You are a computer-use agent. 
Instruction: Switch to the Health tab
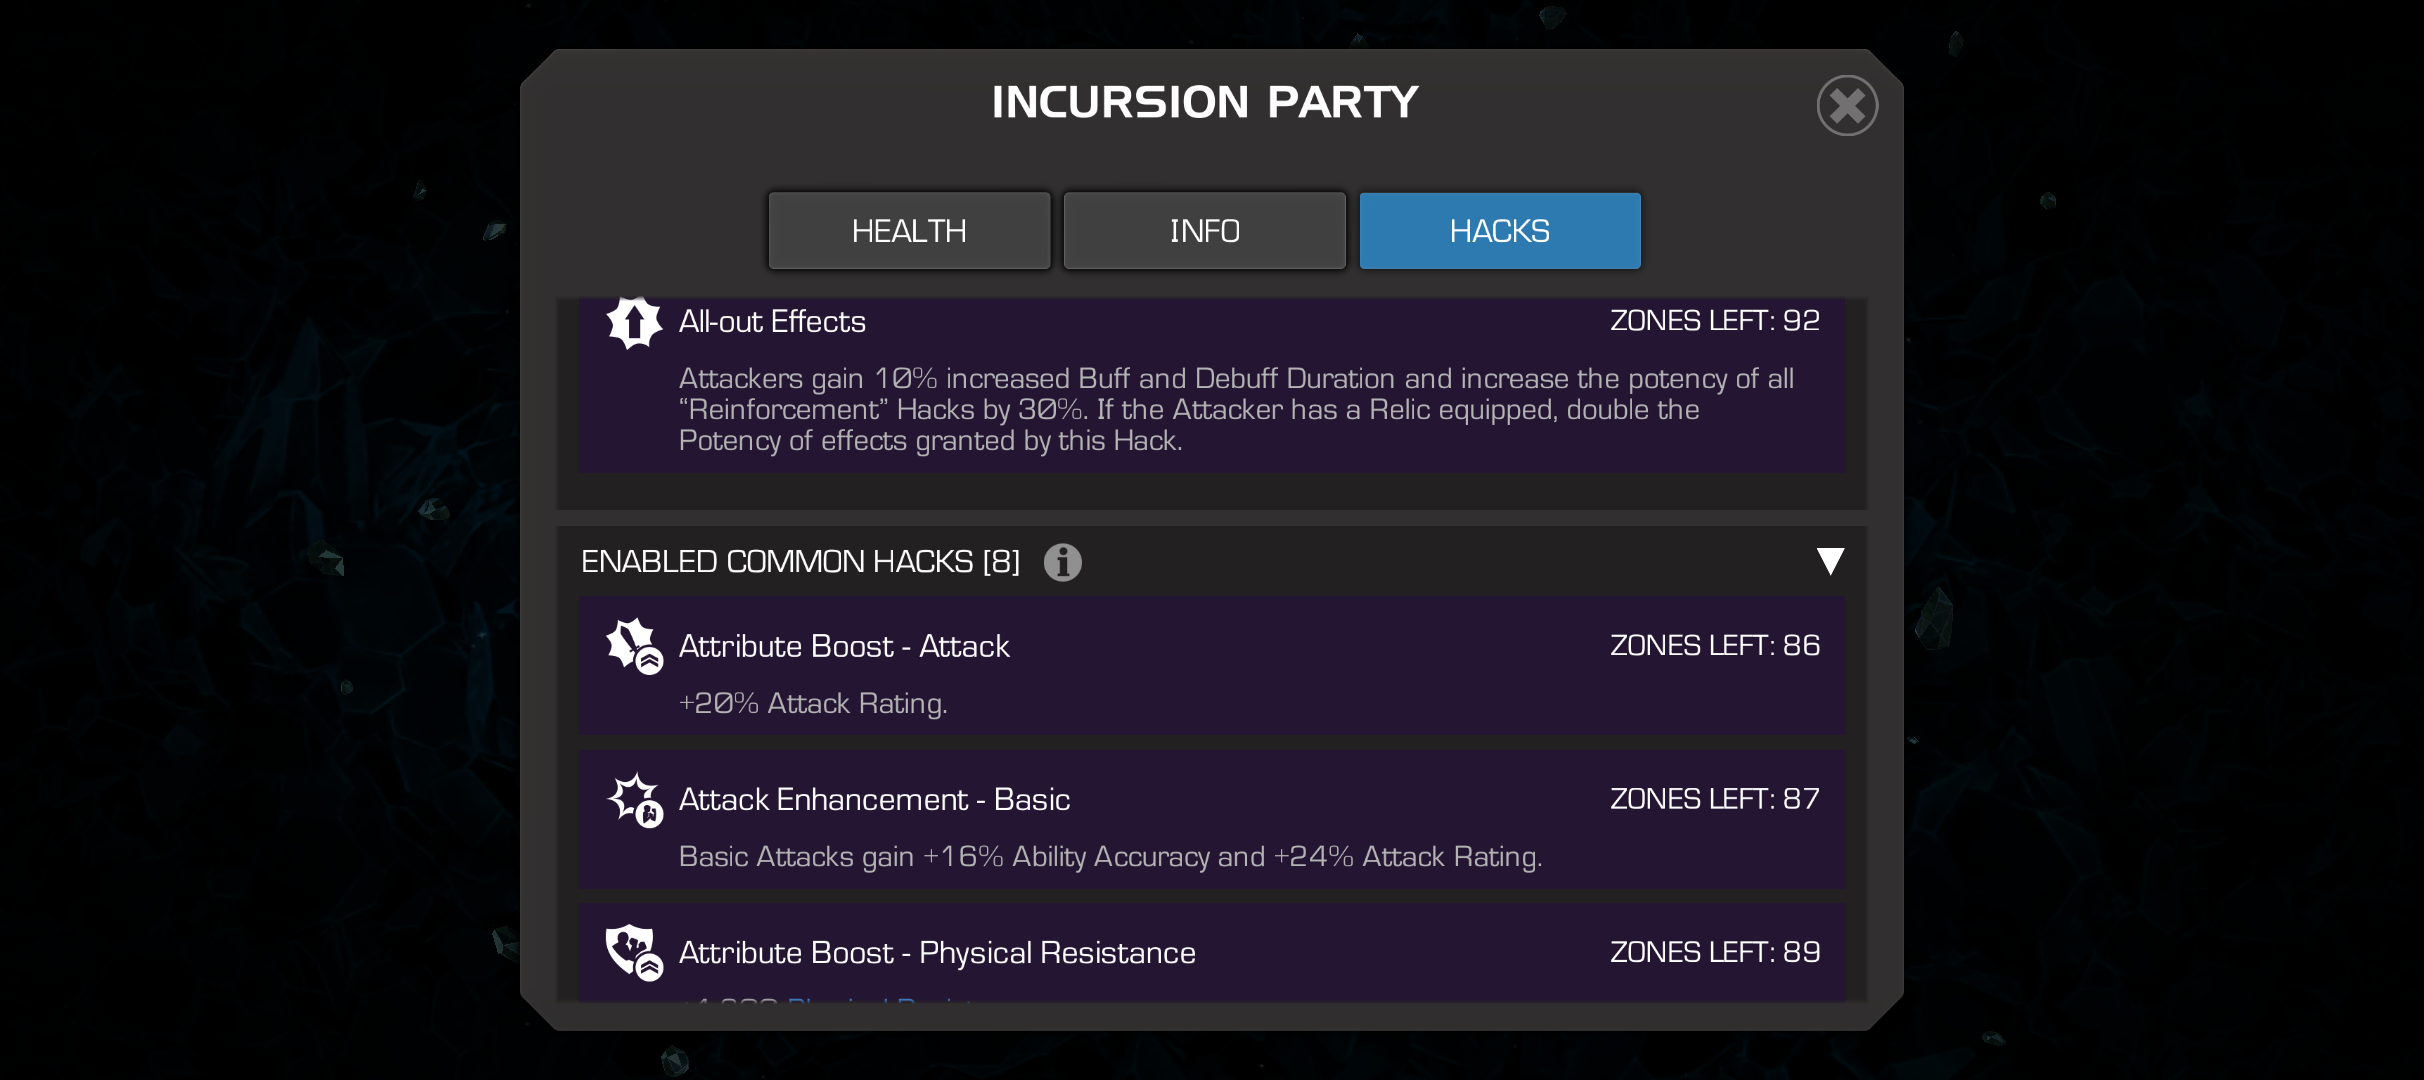[909, 231]
